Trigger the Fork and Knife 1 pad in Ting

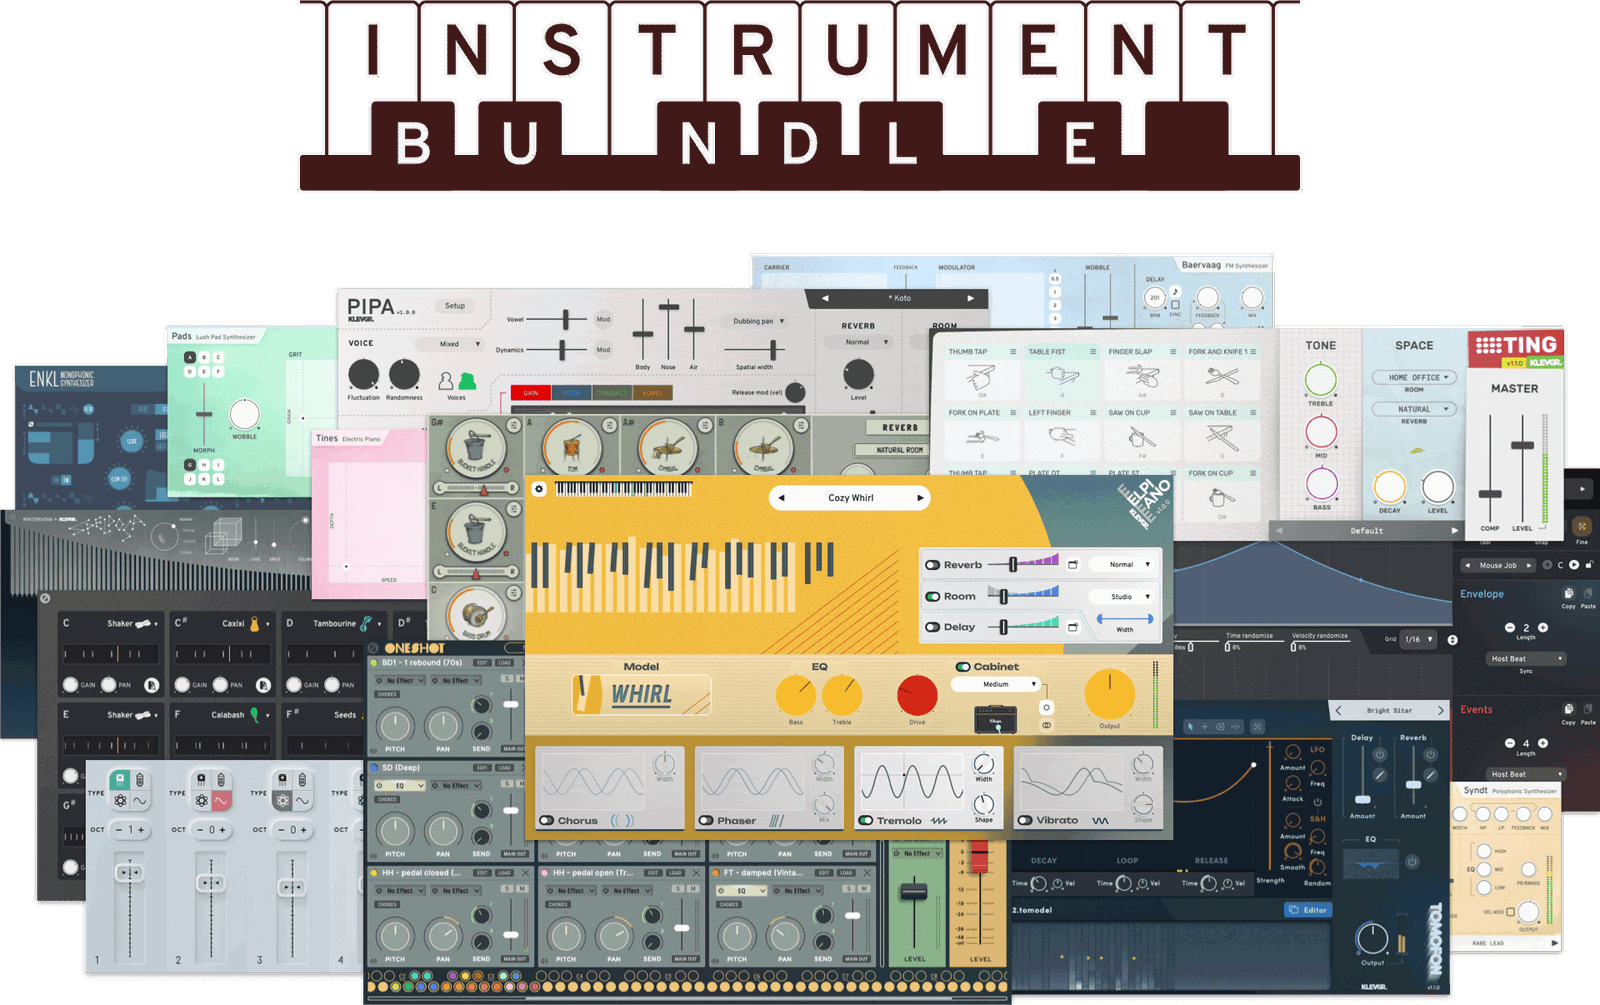1223,377
